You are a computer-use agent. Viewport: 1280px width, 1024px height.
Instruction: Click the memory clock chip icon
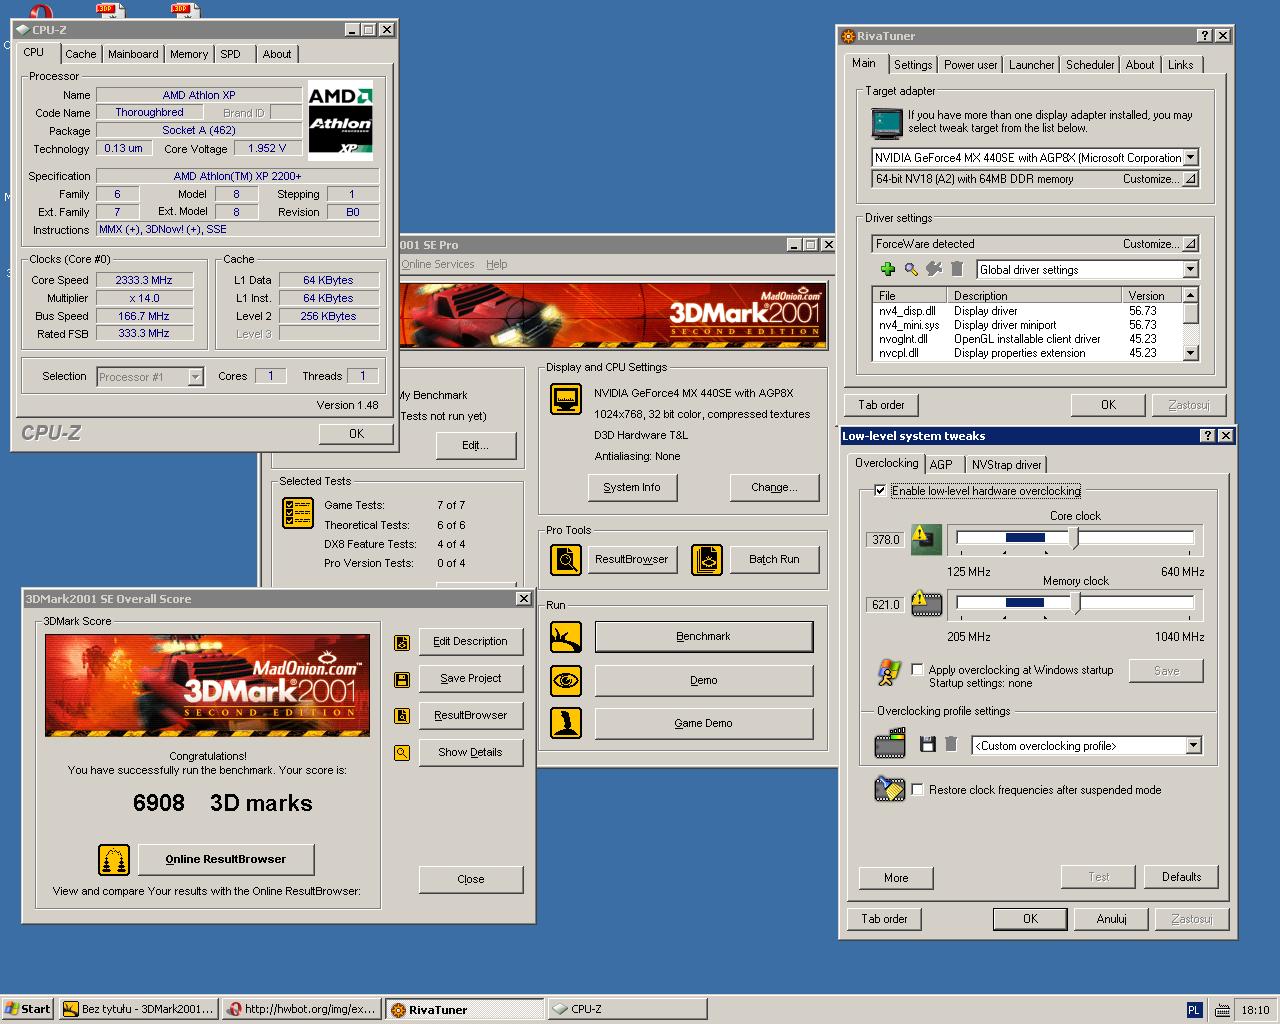(926, 604)
